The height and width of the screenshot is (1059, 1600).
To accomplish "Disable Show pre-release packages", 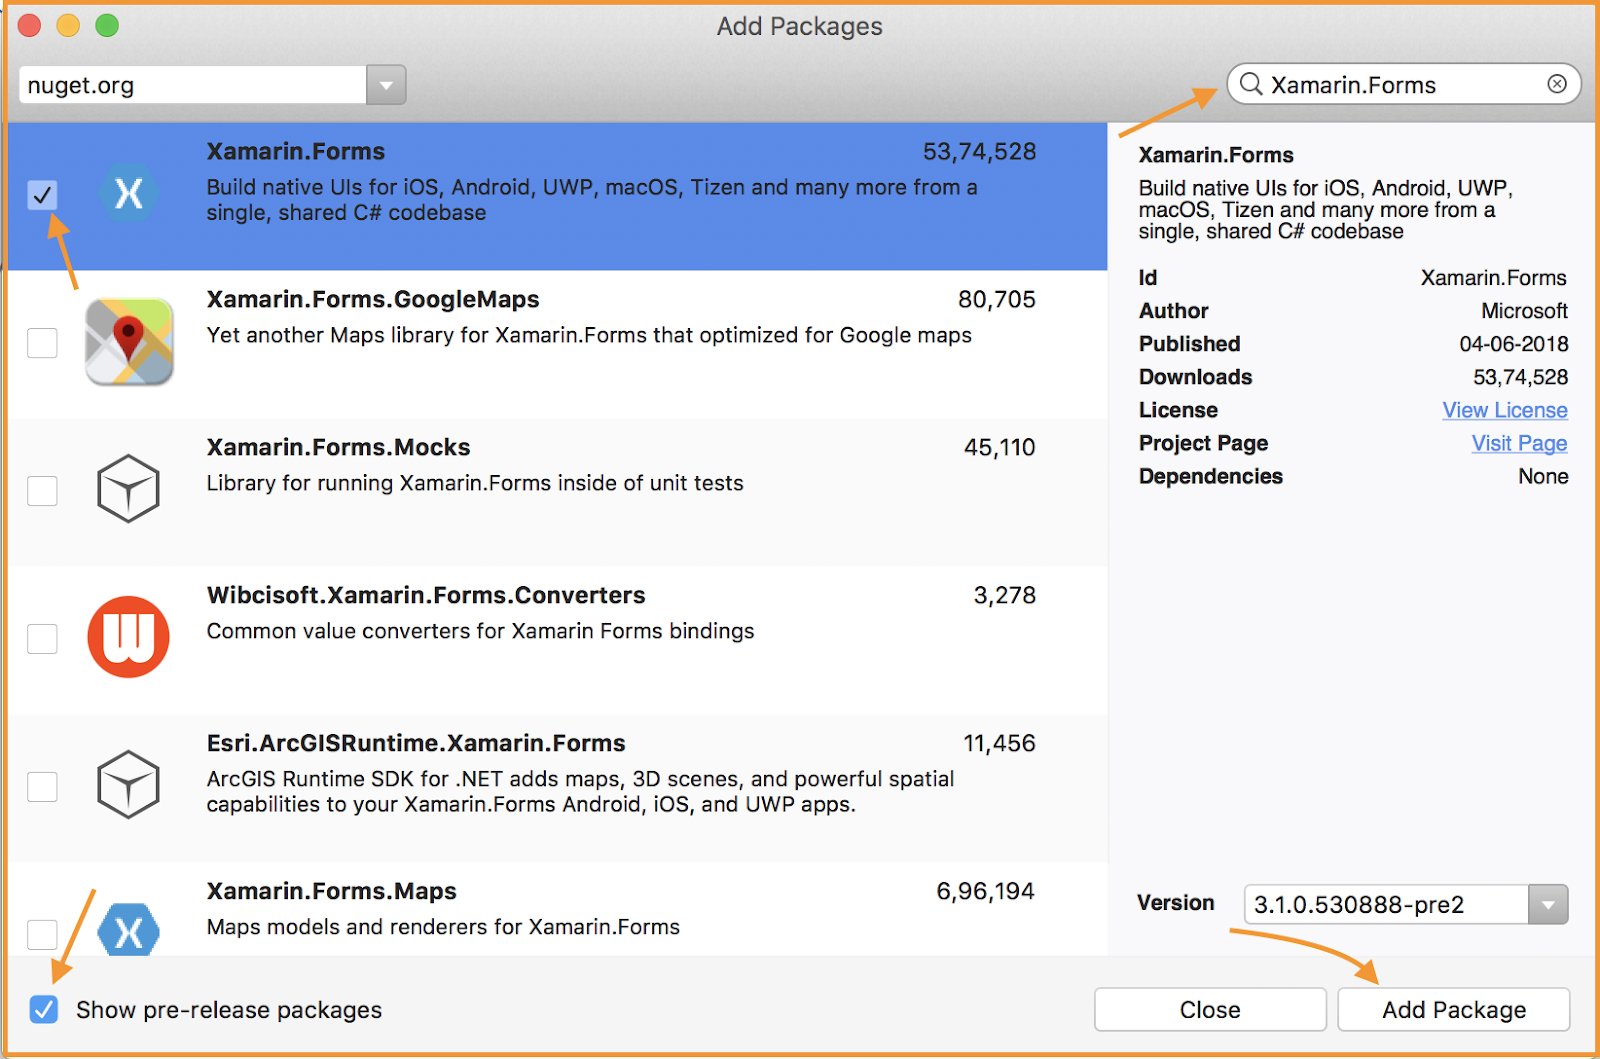I will [x=43, y=1010].
